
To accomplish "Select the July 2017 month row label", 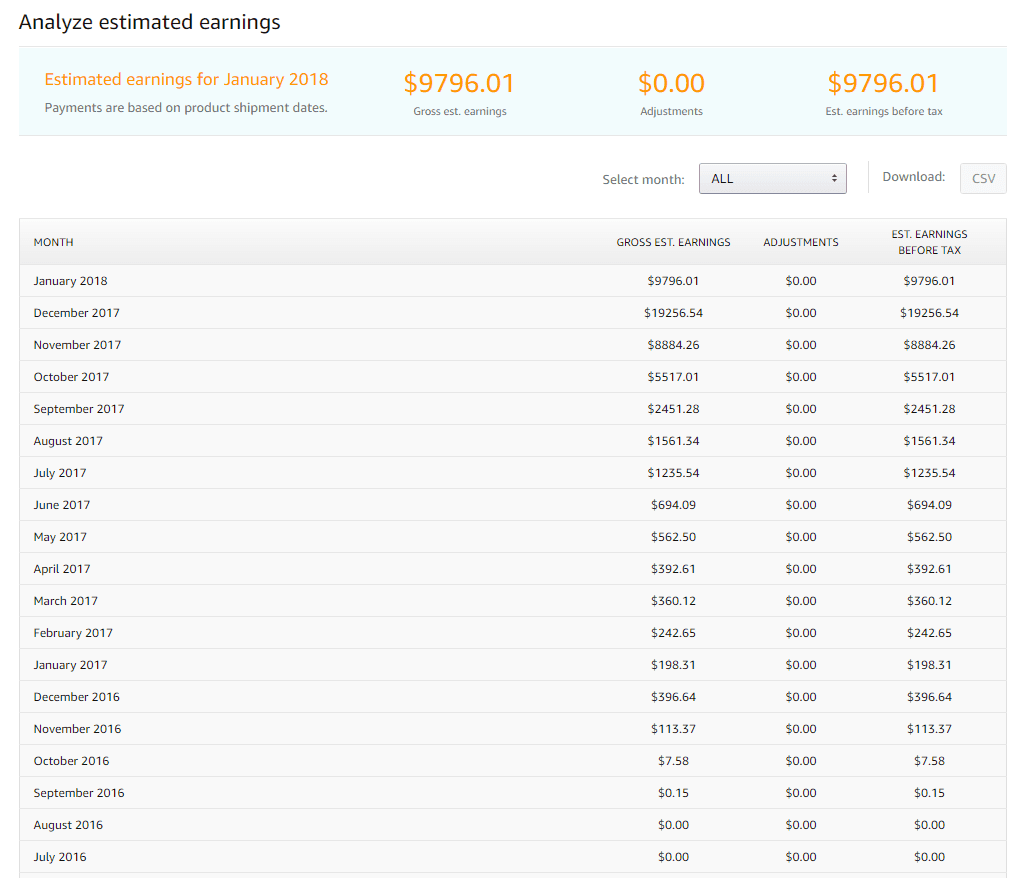I will coord(60,473).
